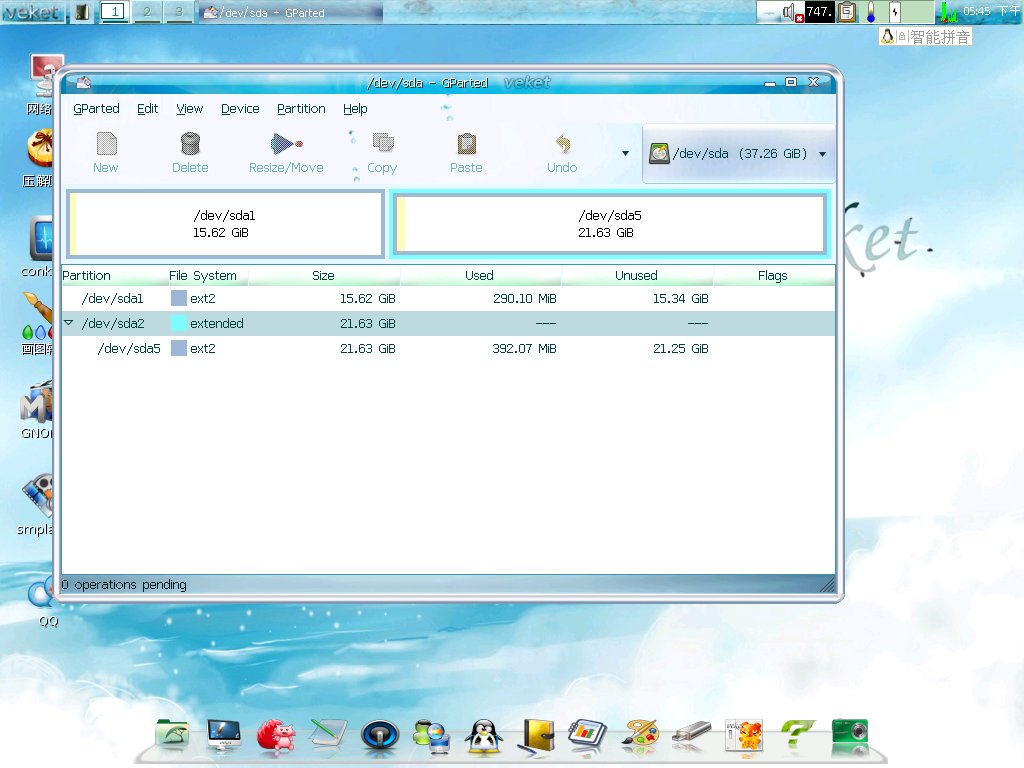Click the thermometer temperature tray icon
The height and width of the screenshot is (768, 1024).
click(x=871, y=12)
